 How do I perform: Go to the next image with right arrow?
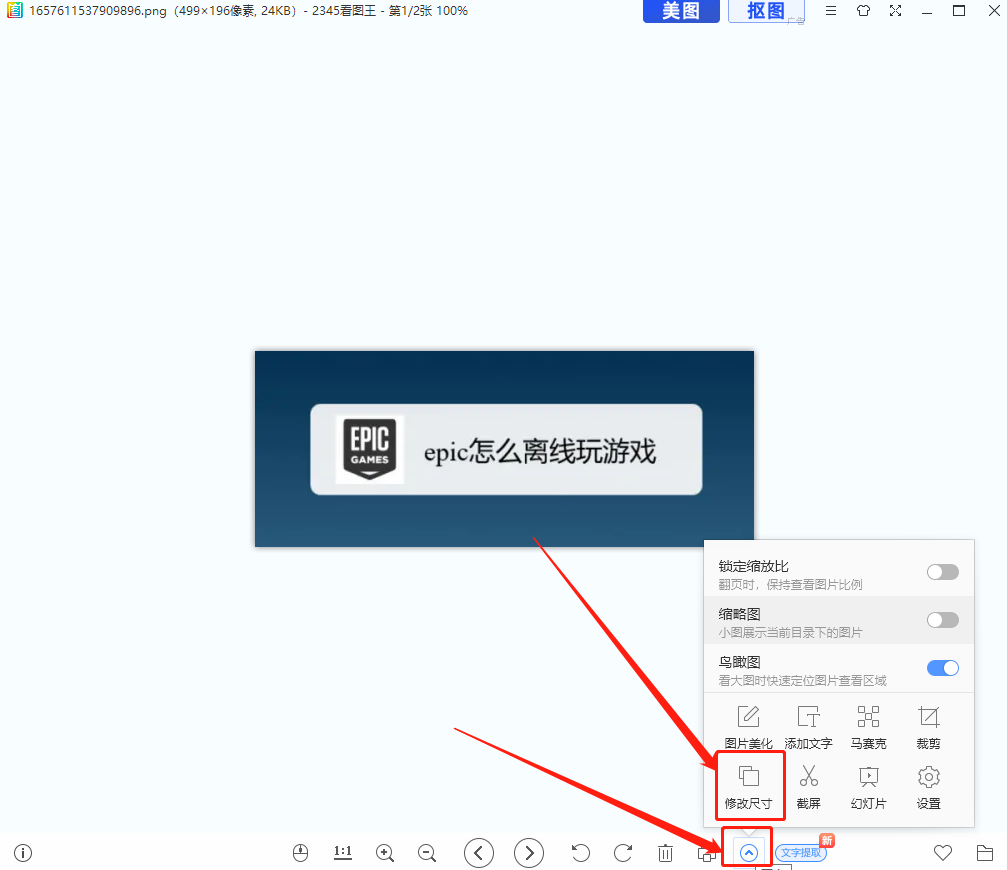pos(528,852)
